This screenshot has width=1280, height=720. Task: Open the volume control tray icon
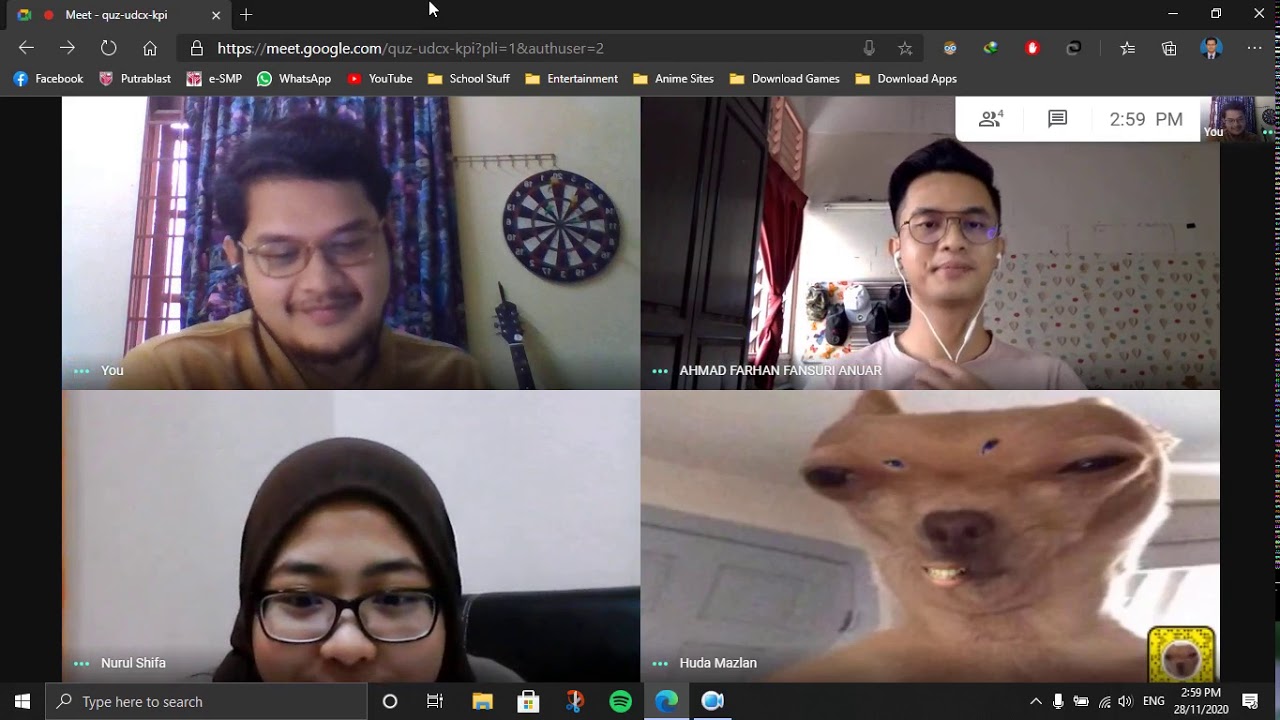(1126, 701)
